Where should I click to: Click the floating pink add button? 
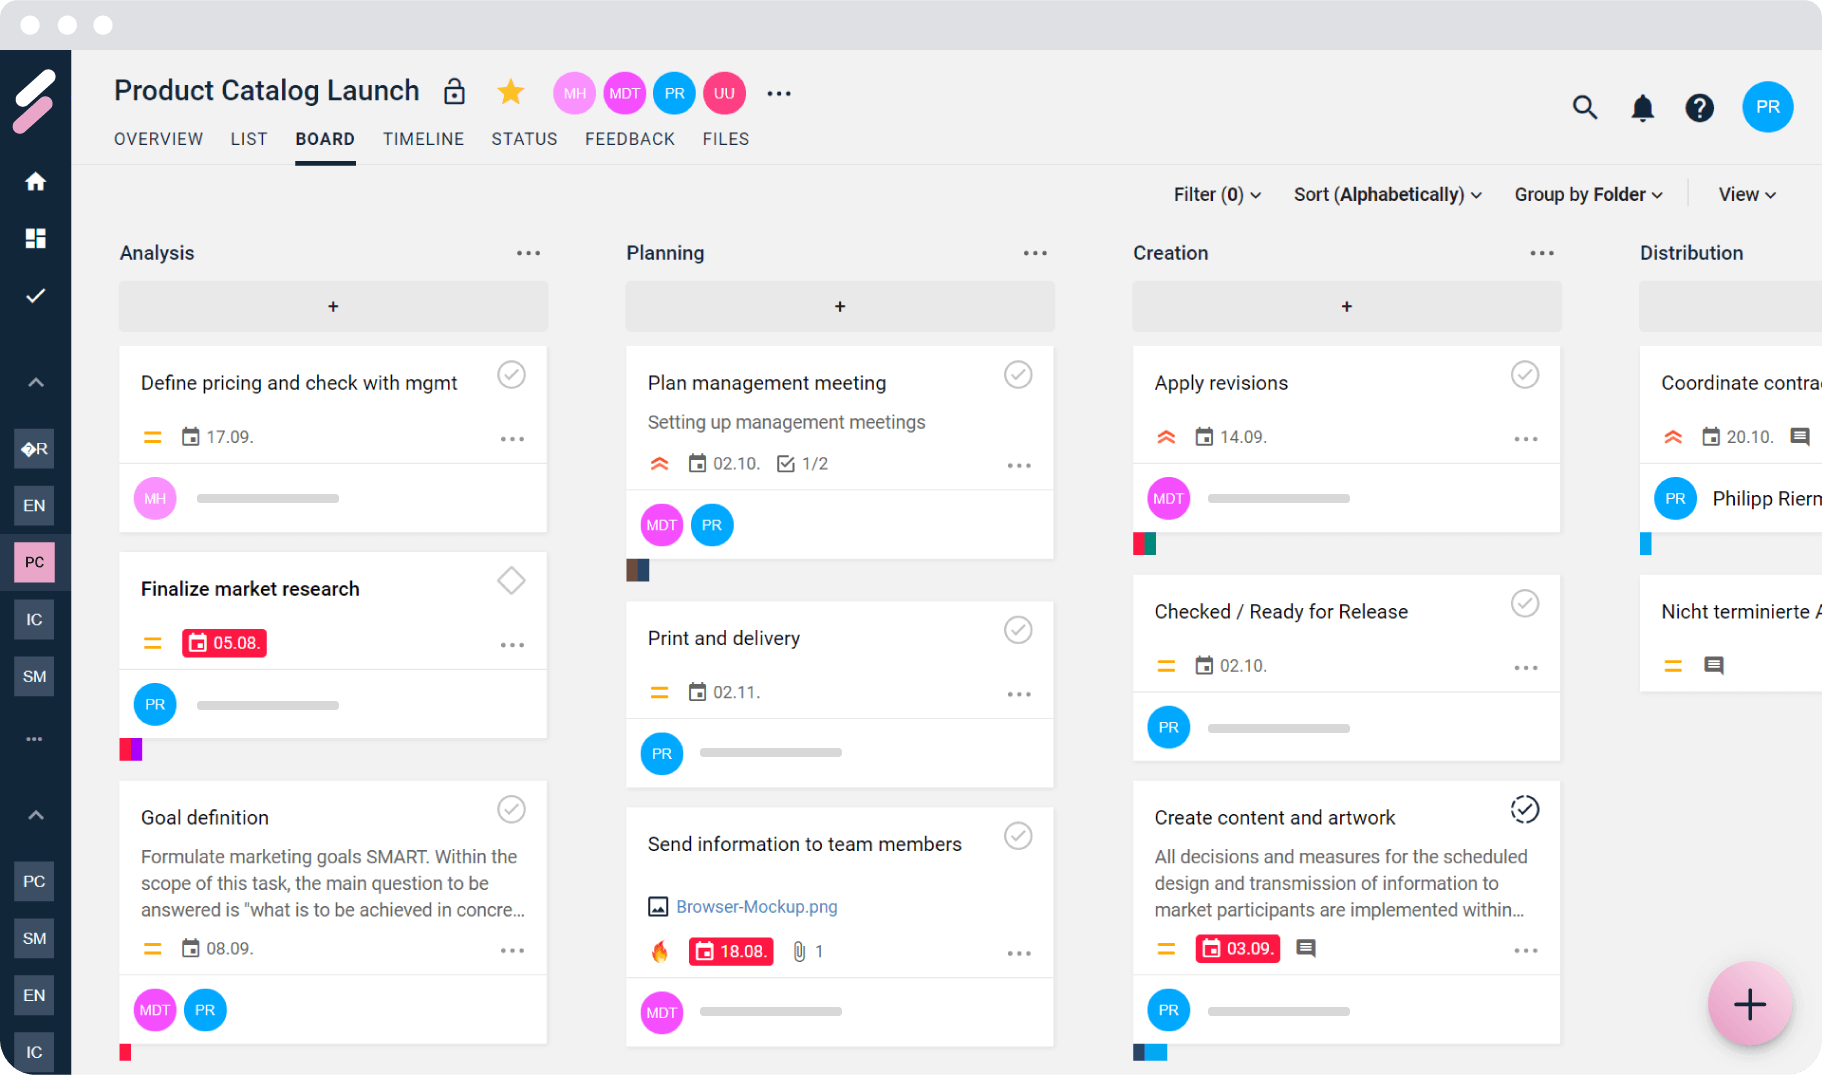tap(1749, 1004)
